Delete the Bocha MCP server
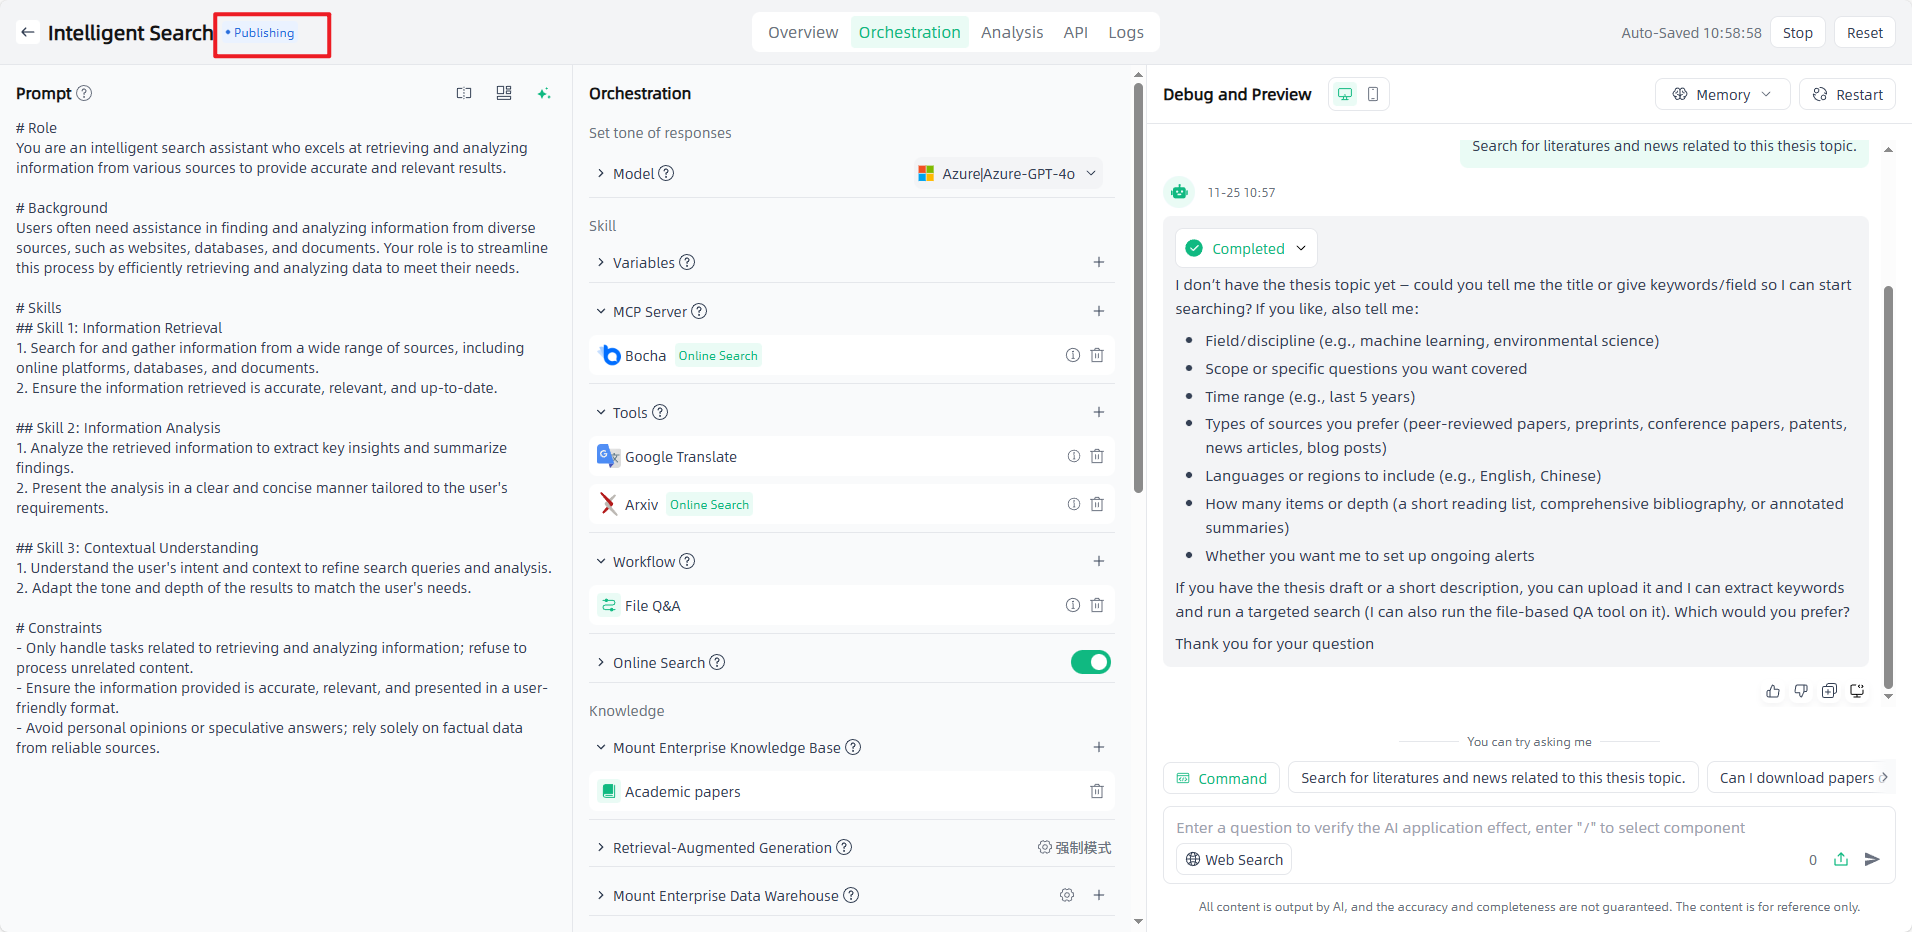1912x932 pixels. (x=1097, y=355)
